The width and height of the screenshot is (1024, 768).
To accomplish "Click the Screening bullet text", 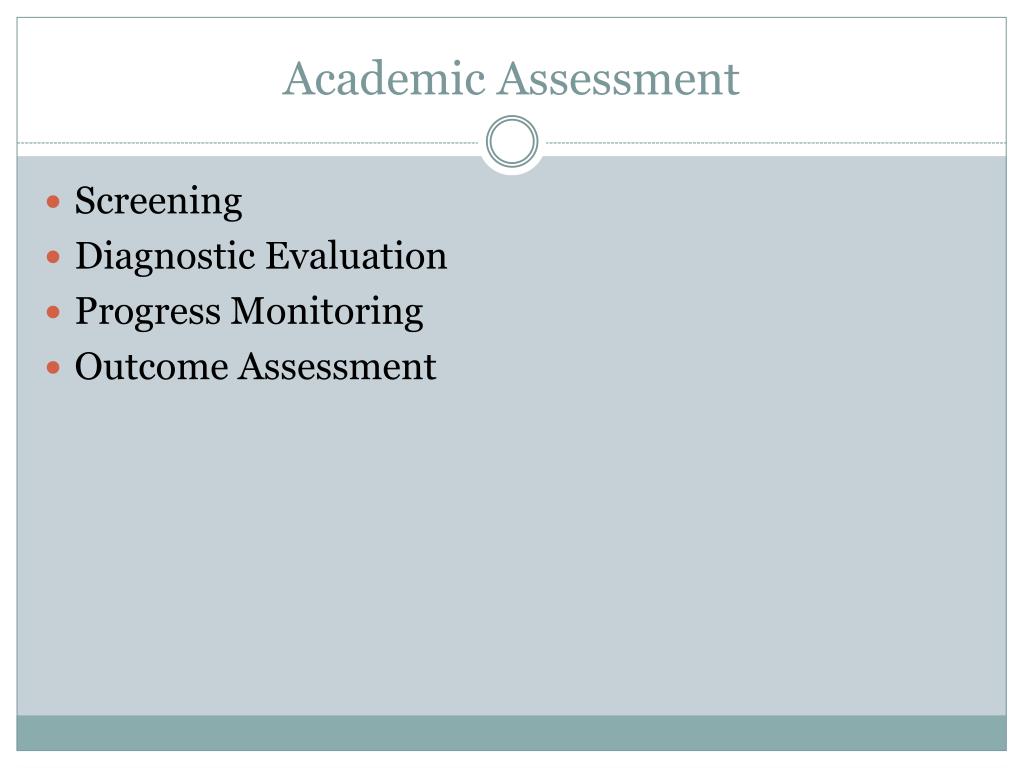I will tap(159, 202).
